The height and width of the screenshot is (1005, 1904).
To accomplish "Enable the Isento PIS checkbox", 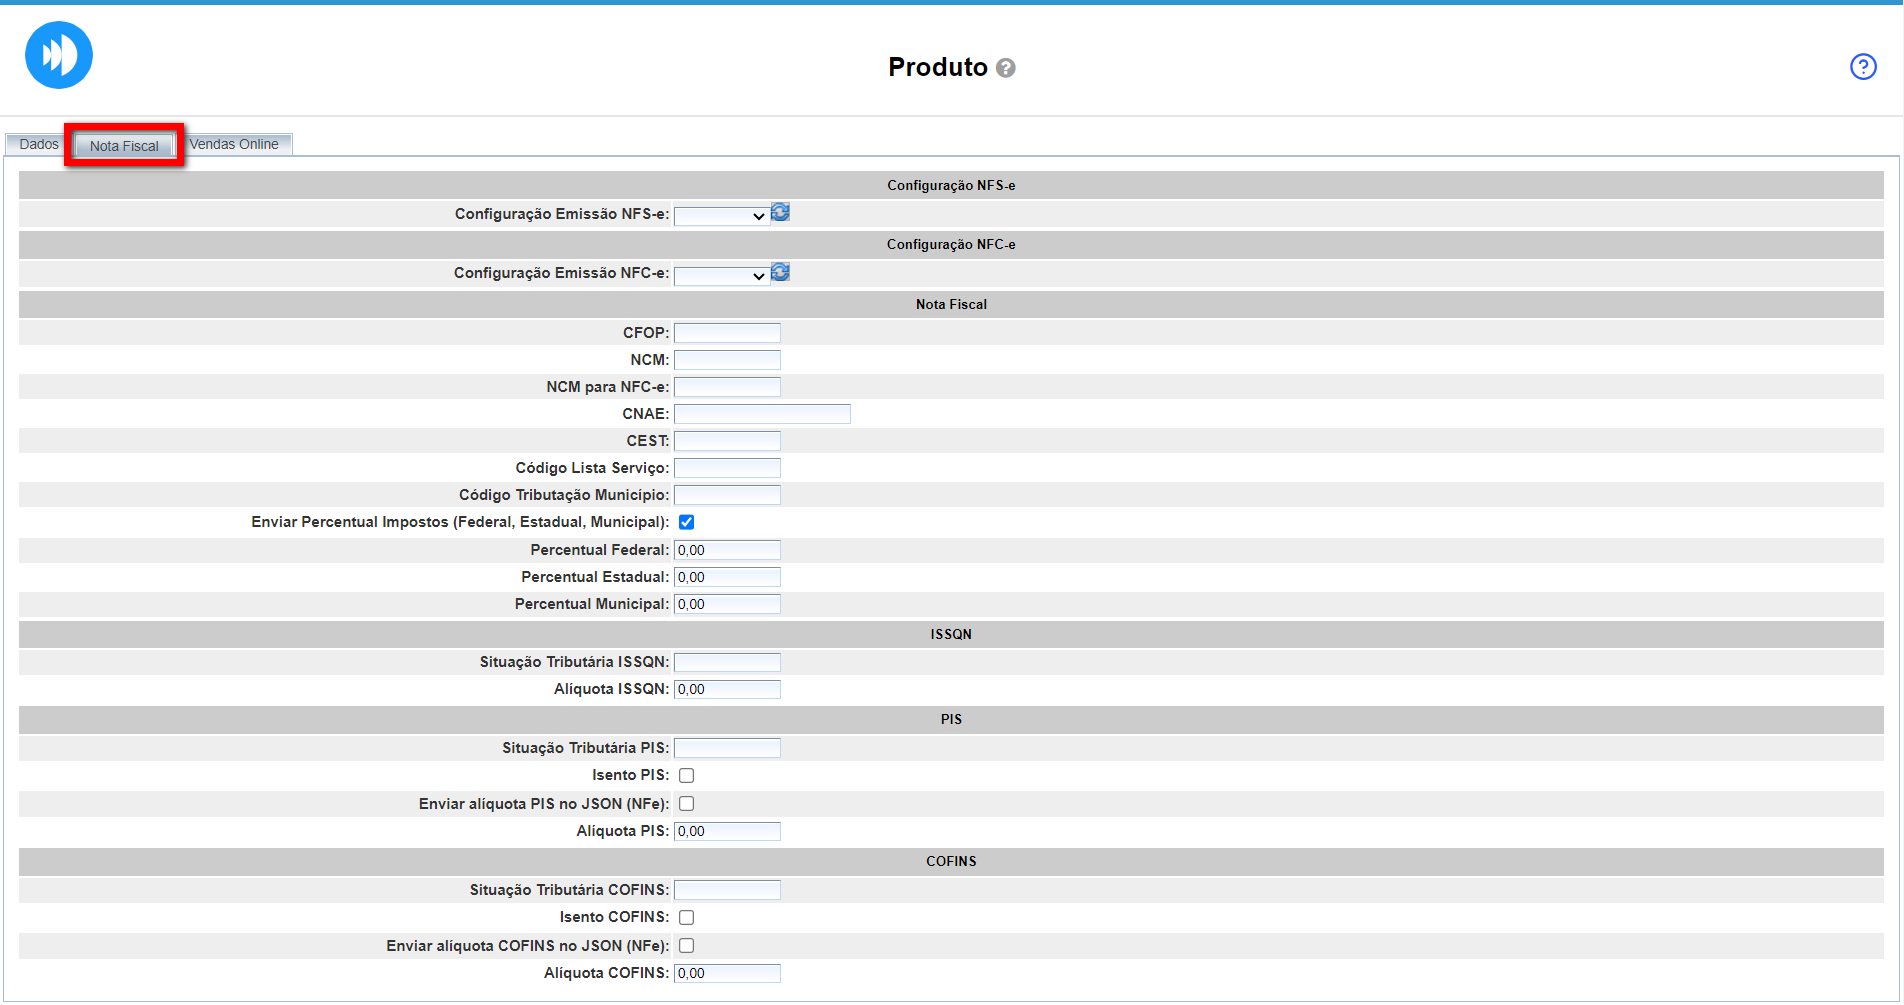I will pyautogui.click(x=686, y=775).
